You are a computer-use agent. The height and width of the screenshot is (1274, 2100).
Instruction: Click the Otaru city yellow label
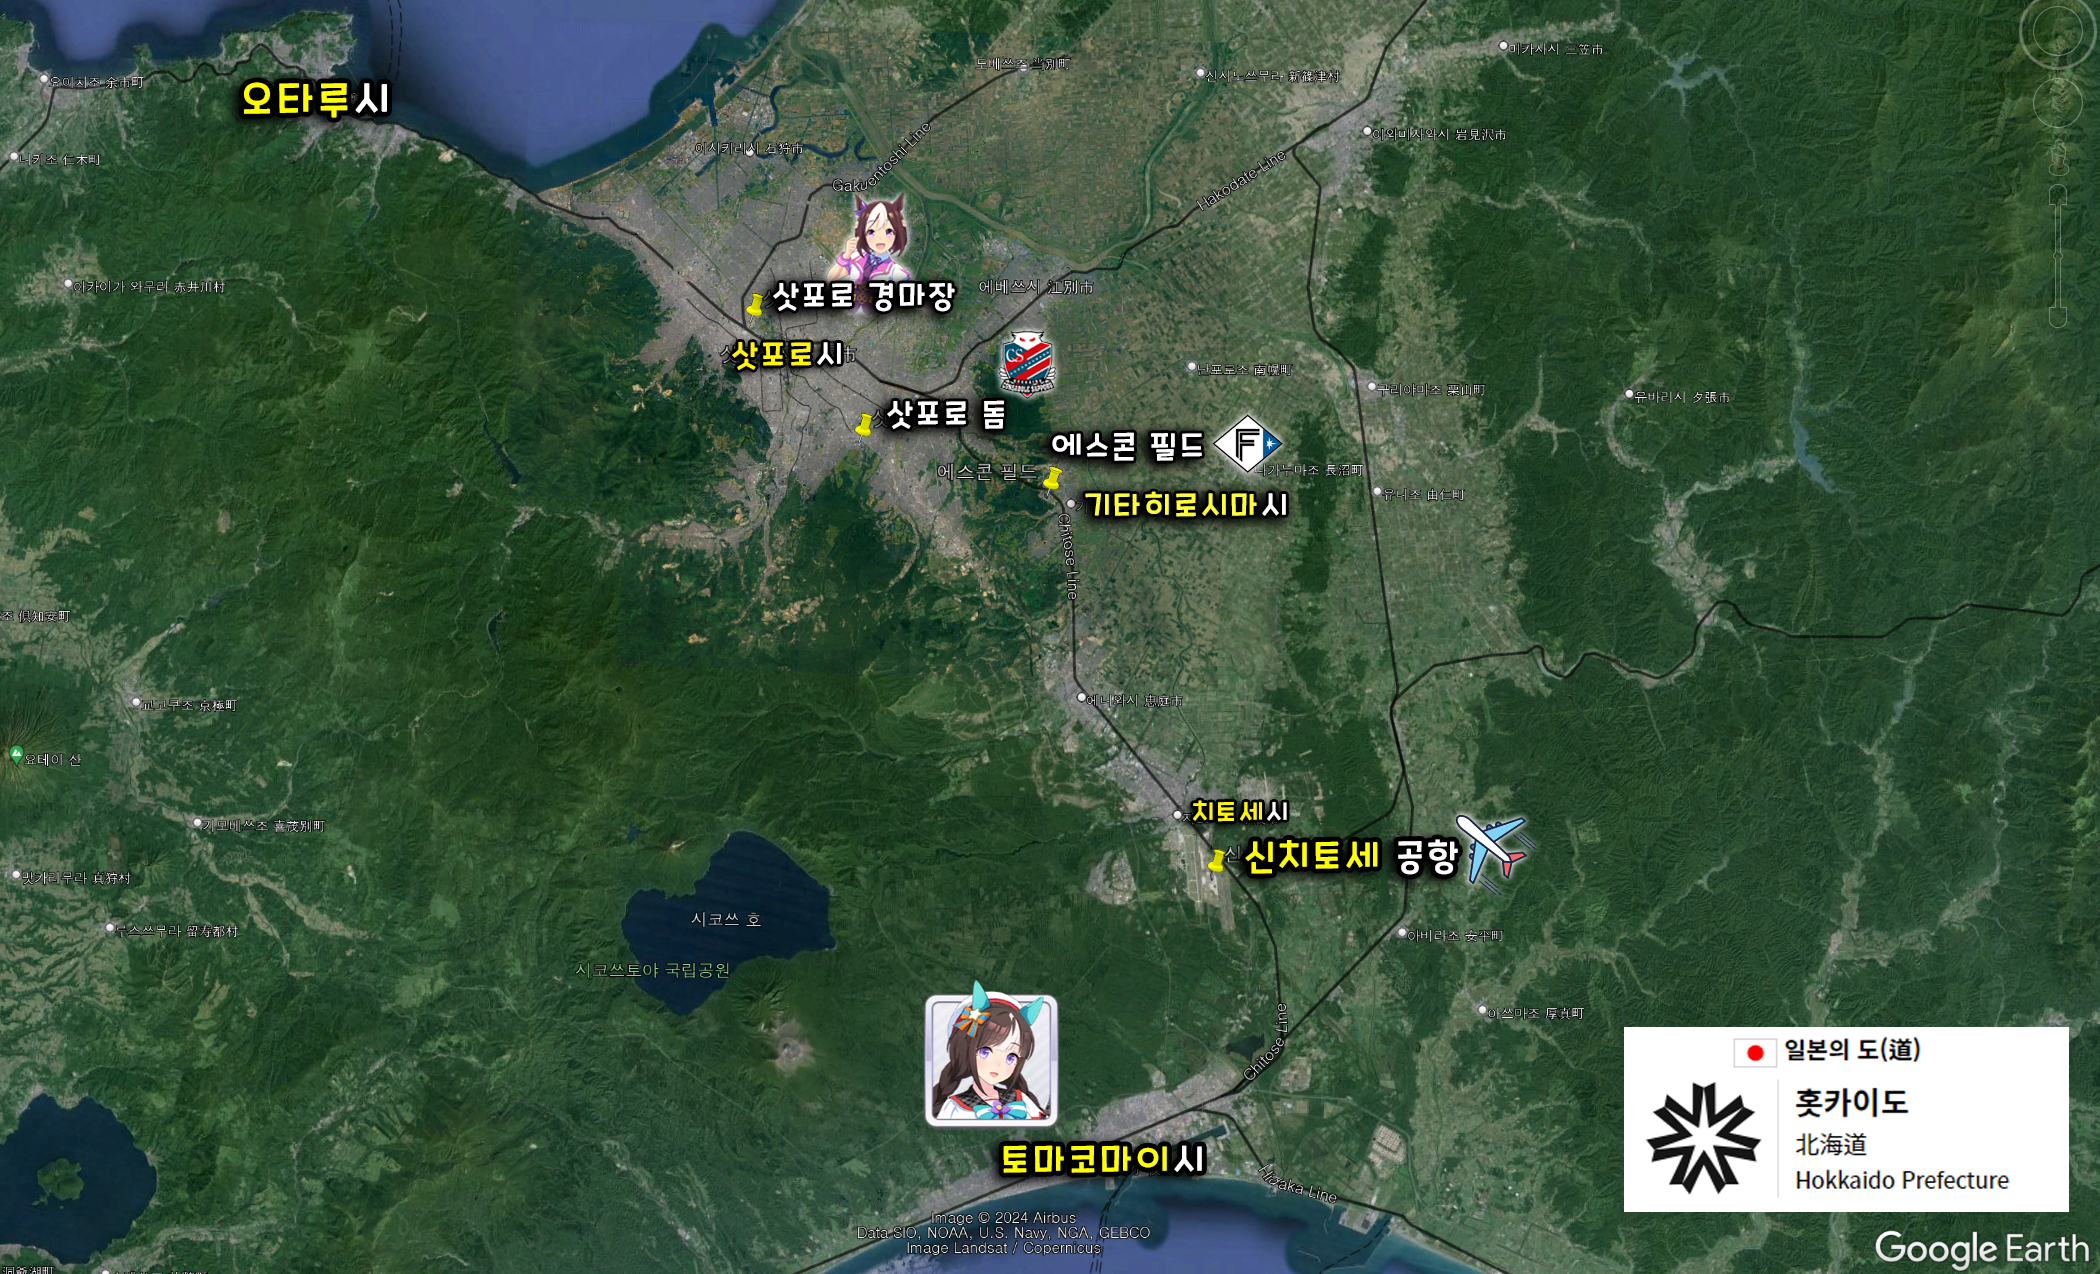click(315, 99)
